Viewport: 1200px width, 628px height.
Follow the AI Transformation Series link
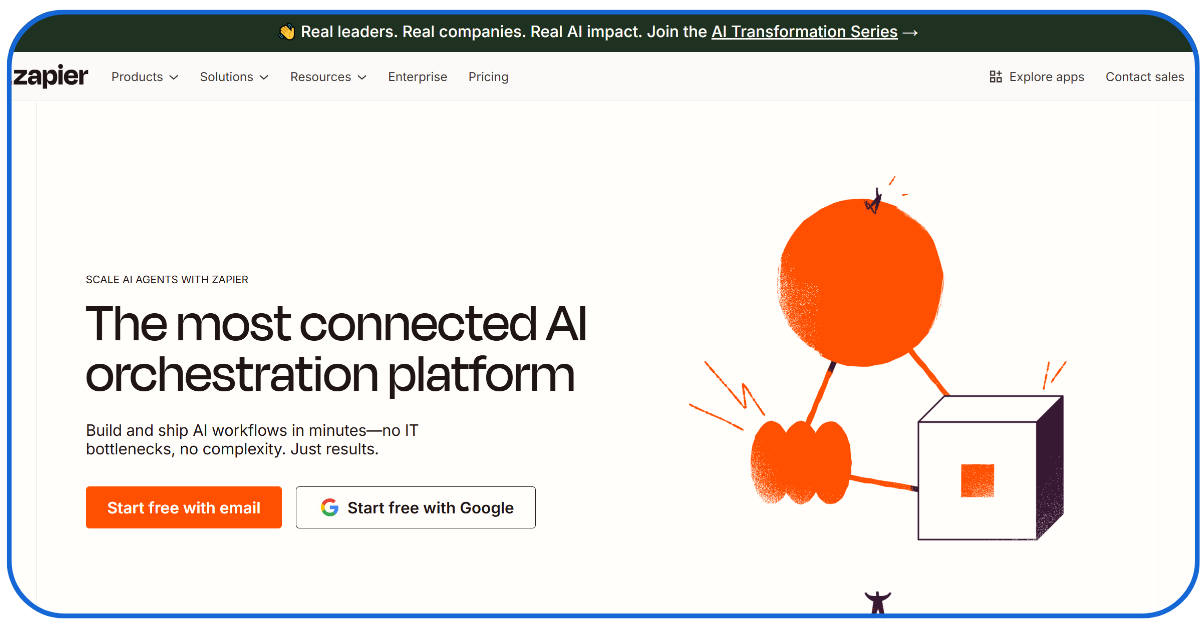pos(804,32)
